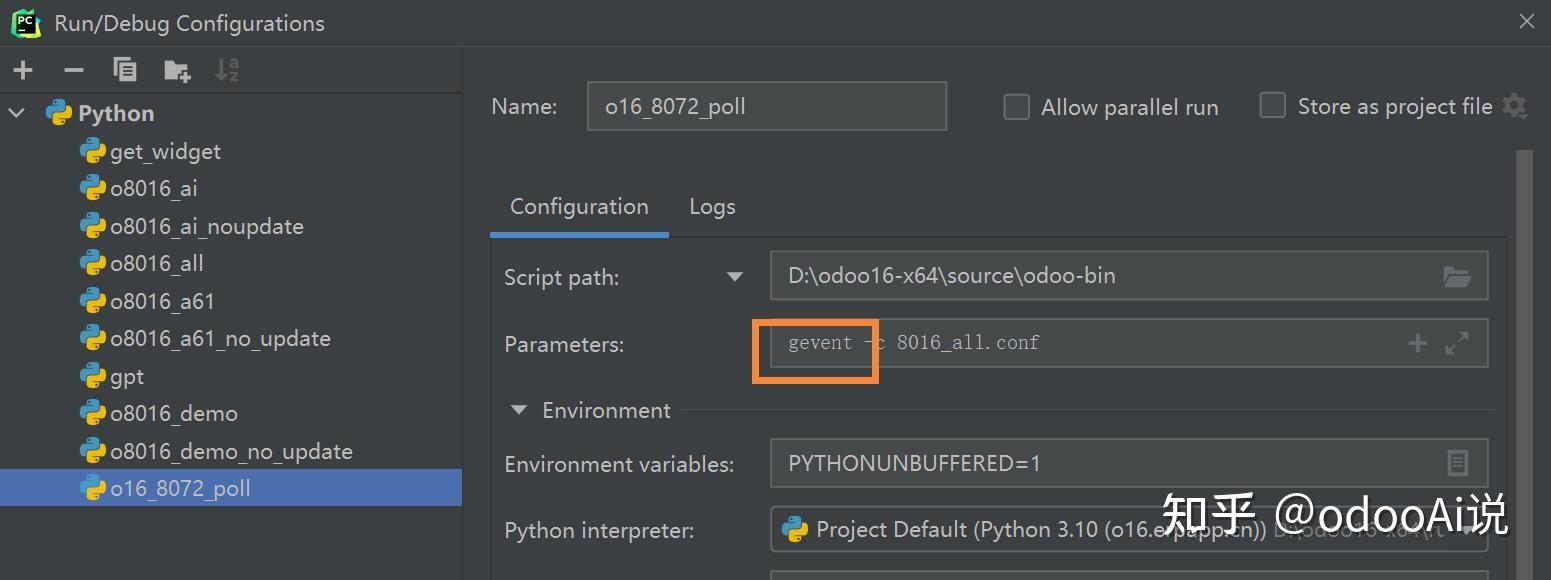Add a new run configuration
This screenshot has width=1551, height=580.
(23, 70)
